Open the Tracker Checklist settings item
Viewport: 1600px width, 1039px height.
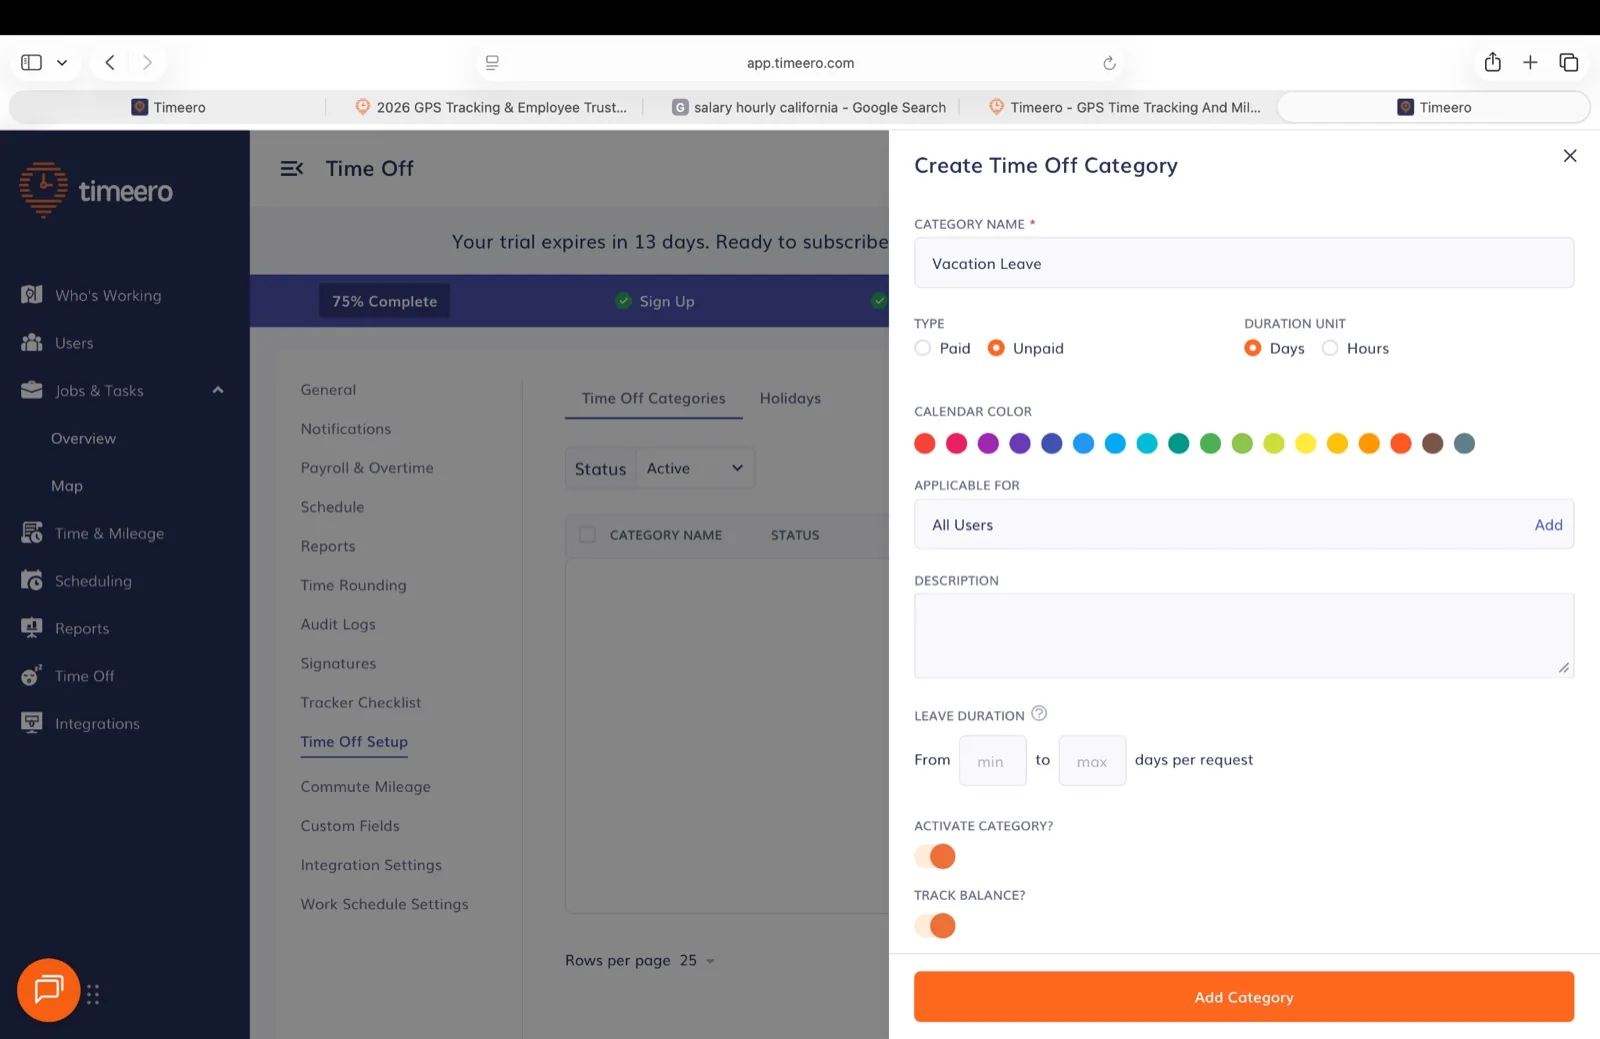coord(361,703)
